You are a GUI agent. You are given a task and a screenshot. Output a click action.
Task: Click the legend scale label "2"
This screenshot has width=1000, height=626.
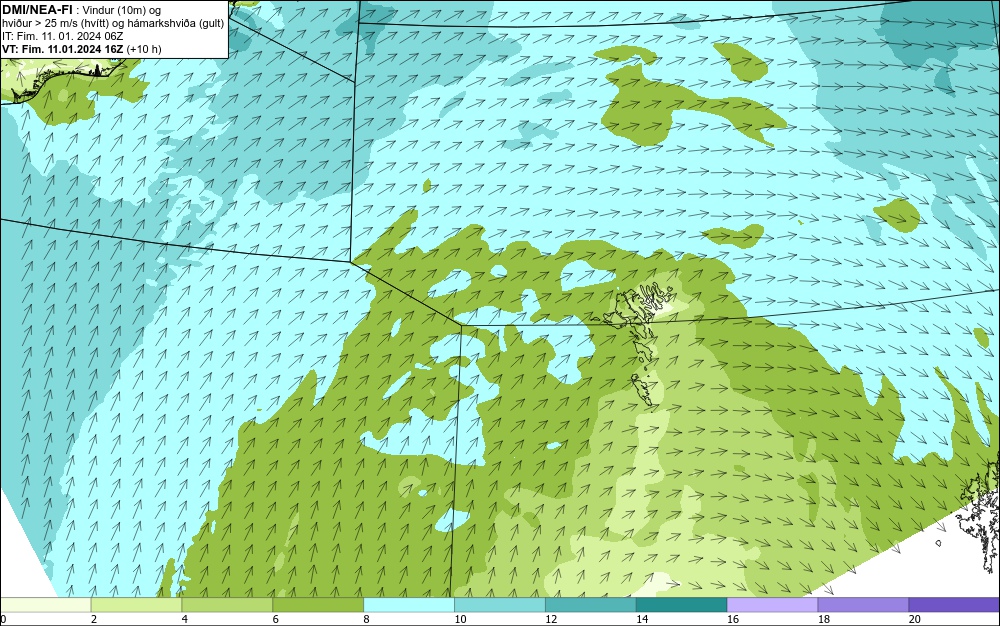94,619
